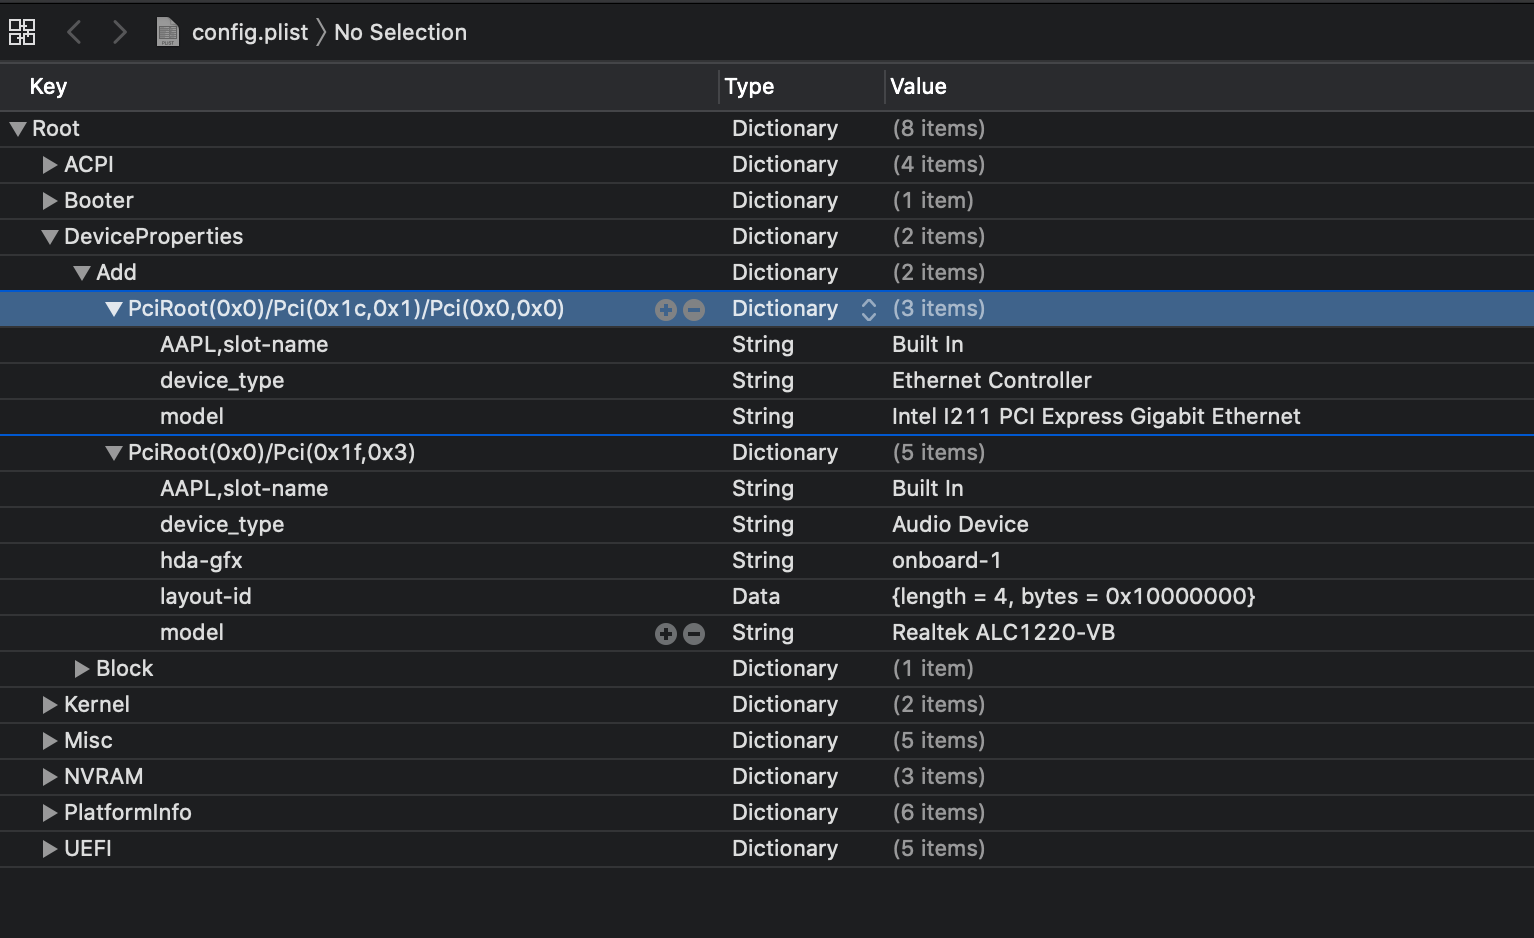Click the Value column header
Screen dimensions: 1534x938
(x=918, y=86)
